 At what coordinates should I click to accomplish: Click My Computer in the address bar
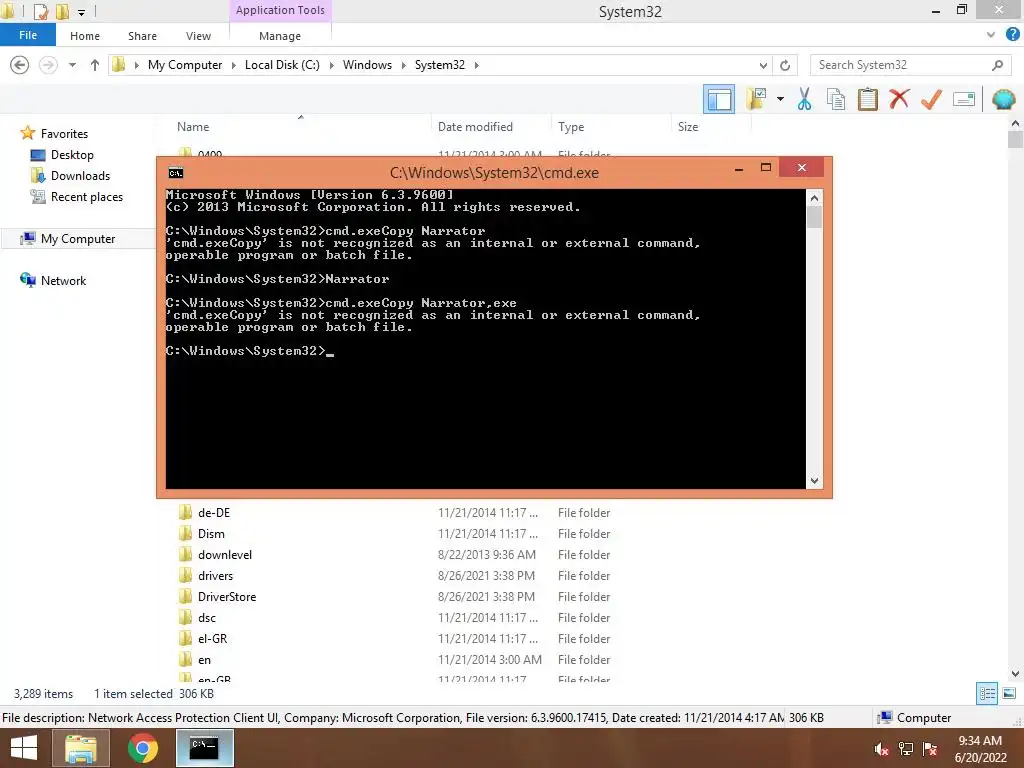click(185, 65)
